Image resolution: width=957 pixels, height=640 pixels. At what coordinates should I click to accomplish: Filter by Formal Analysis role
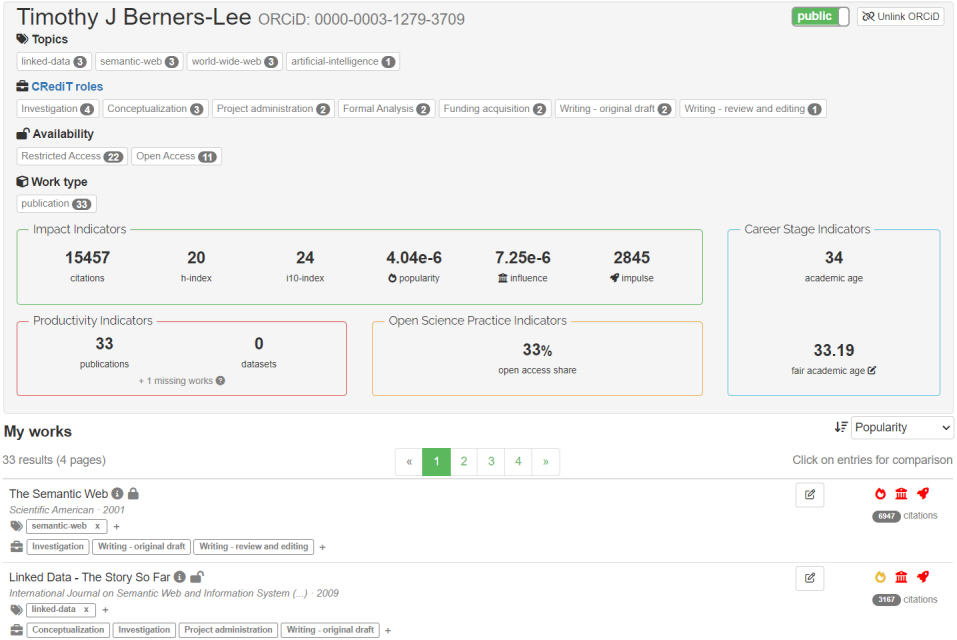pos(386,109)
